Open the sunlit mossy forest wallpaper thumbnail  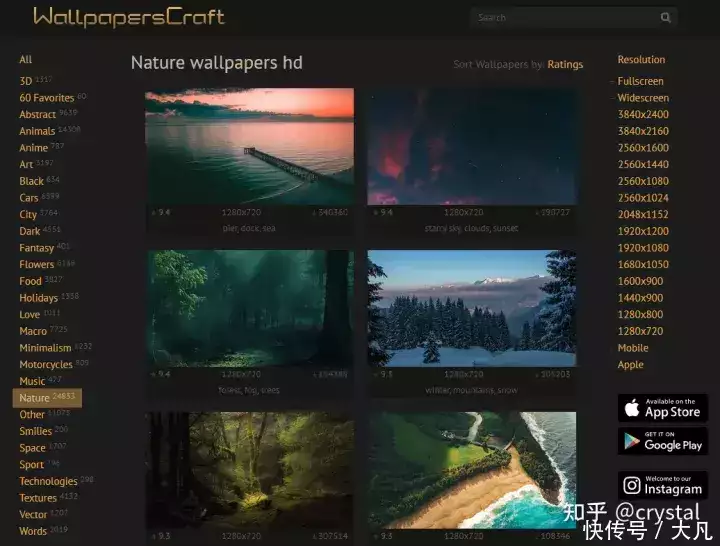coord(249,470)
